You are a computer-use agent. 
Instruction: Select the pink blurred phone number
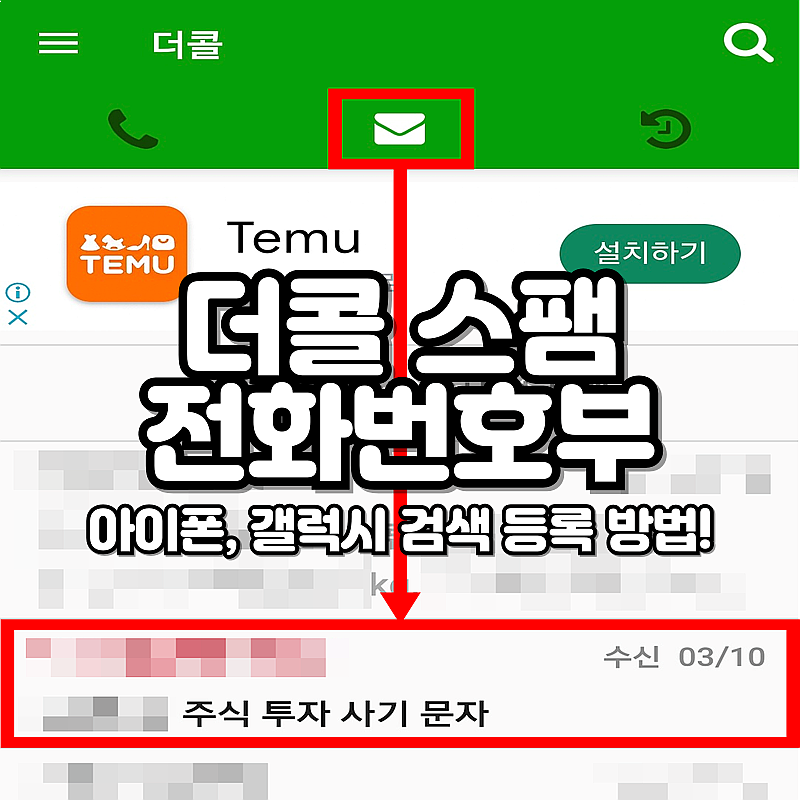176,657
